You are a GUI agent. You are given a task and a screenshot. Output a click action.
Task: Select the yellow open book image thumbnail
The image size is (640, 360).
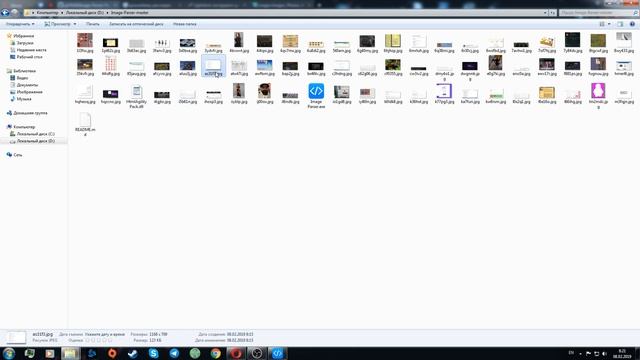coord(393,41)
